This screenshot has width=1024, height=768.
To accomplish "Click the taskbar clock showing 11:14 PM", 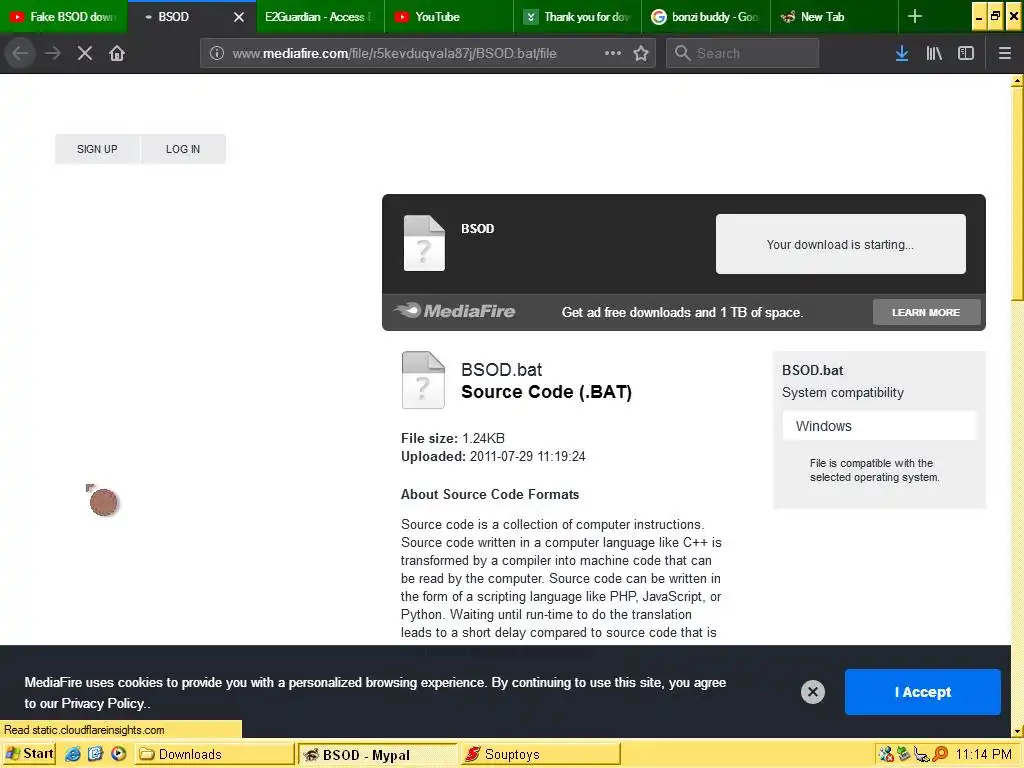I will point(984,754).
